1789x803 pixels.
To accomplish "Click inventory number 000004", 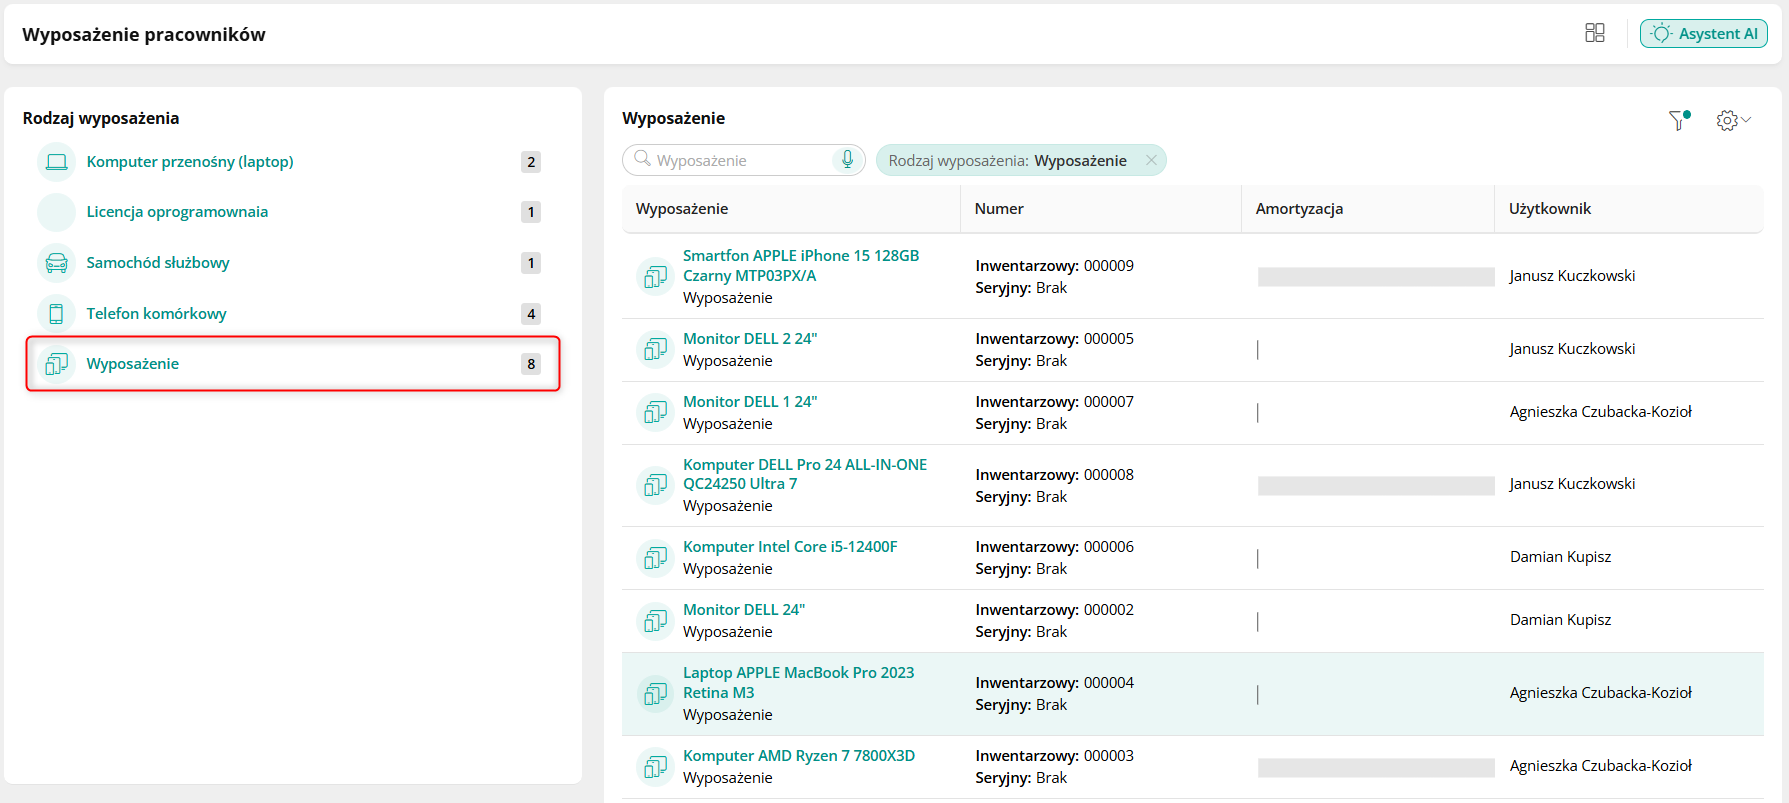I will [x=1109, y=683].
